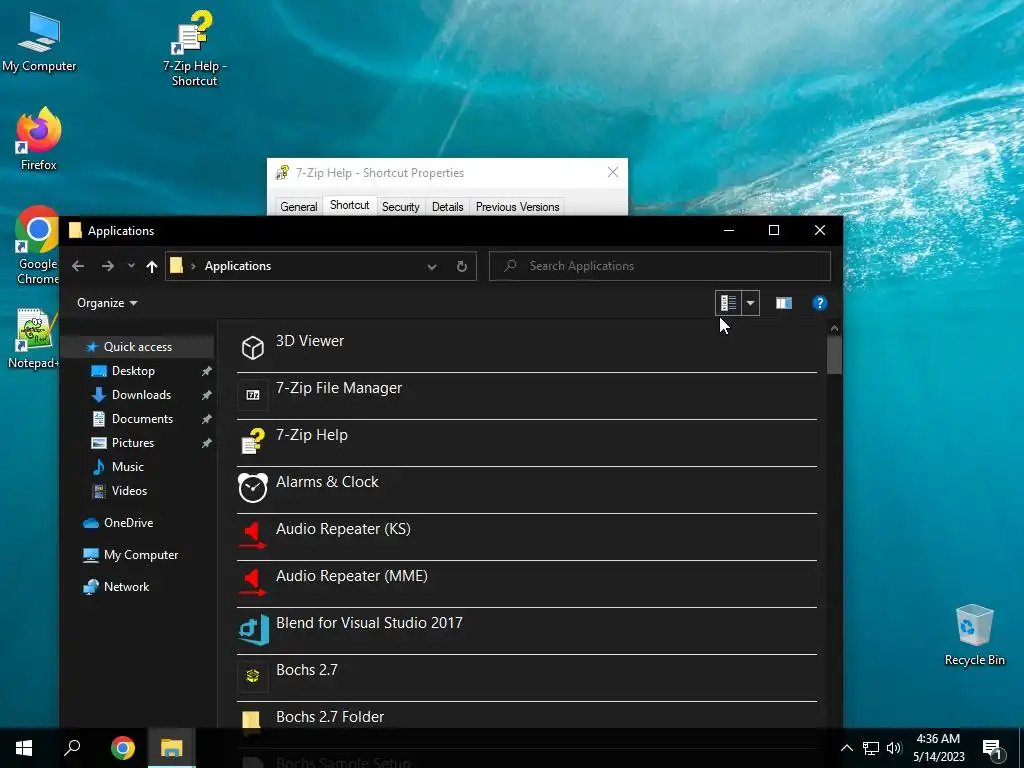Image resolution: width=1024 pixels, height=768 pixels.
Task: Select Network in navigation pane
Action: coord(126,587)
